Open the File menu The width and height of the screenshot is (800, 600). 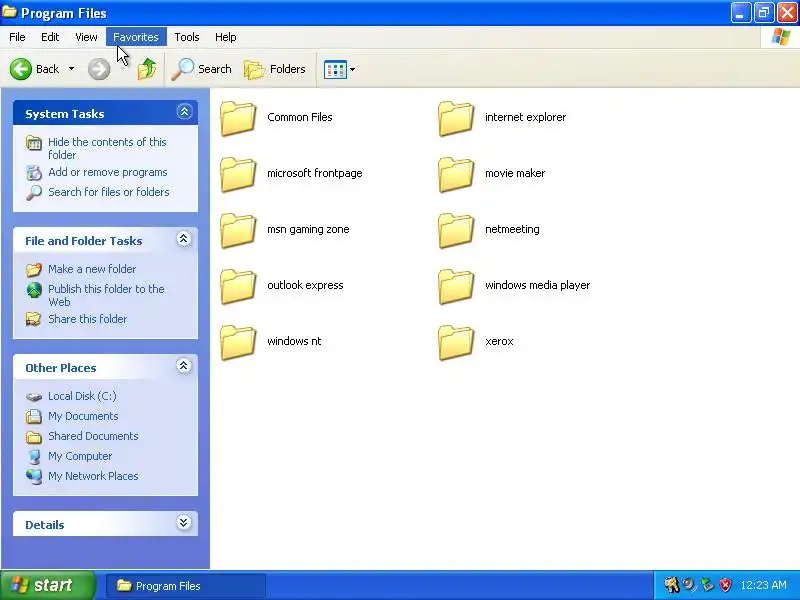point(17,37)
